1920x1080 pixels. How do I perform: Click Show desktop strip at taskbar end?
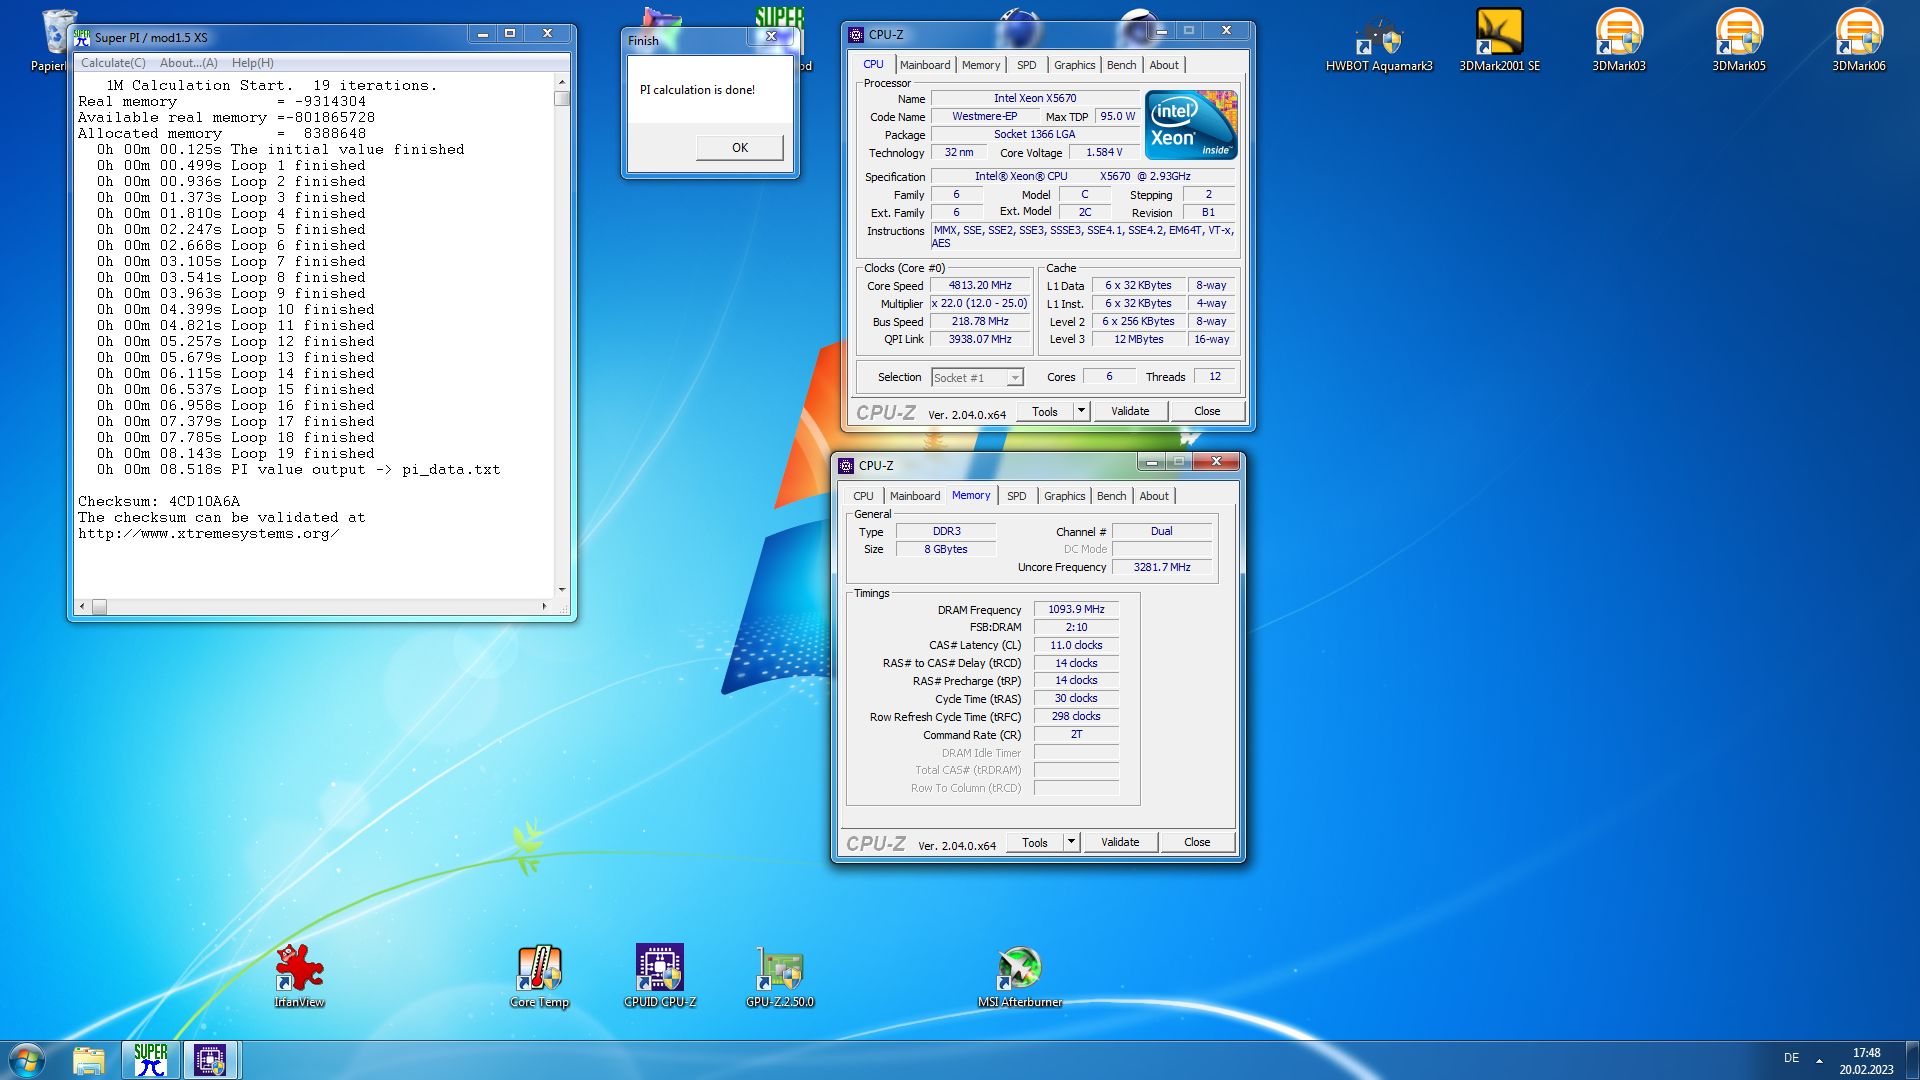(1912, 1060)
